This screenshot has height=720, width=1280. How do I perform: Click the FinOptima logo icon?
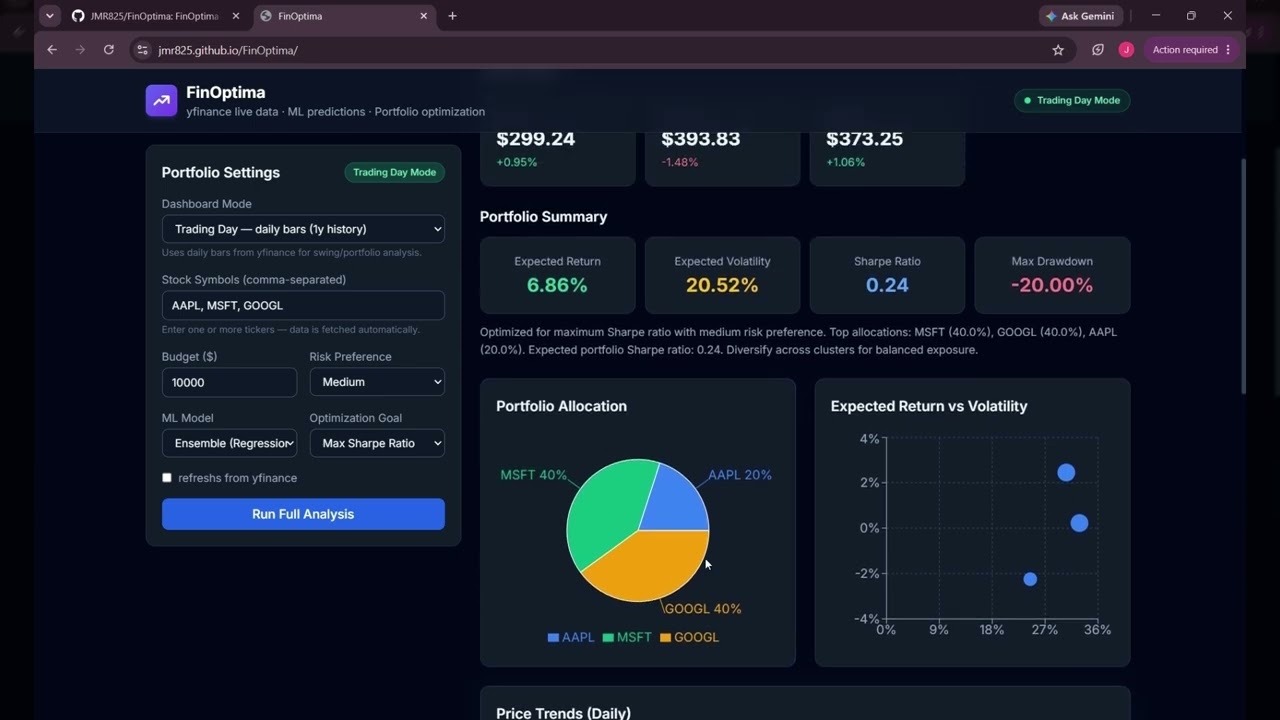161,100
